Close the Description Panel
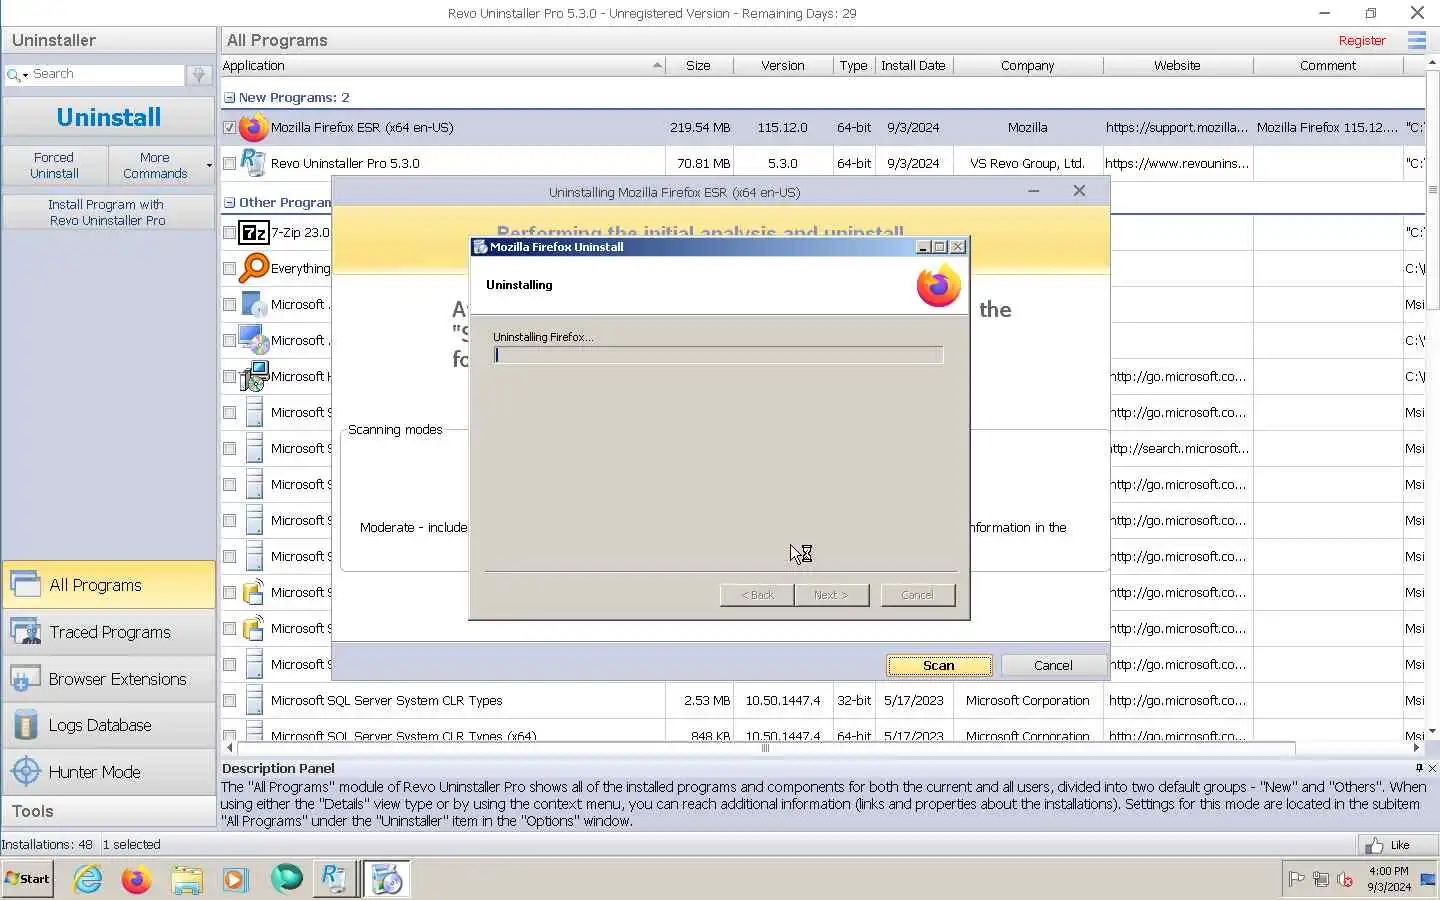This screenshot has width=1440, height=900. (1432, 768)
